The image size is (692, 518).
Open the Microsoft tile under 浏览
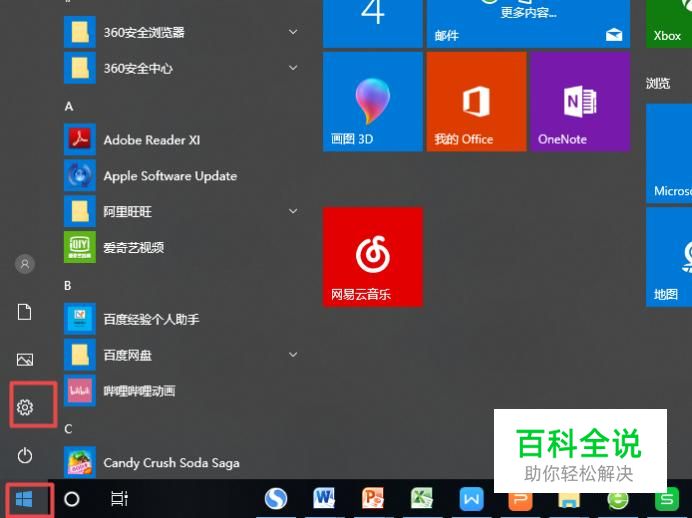pos(669,153)
